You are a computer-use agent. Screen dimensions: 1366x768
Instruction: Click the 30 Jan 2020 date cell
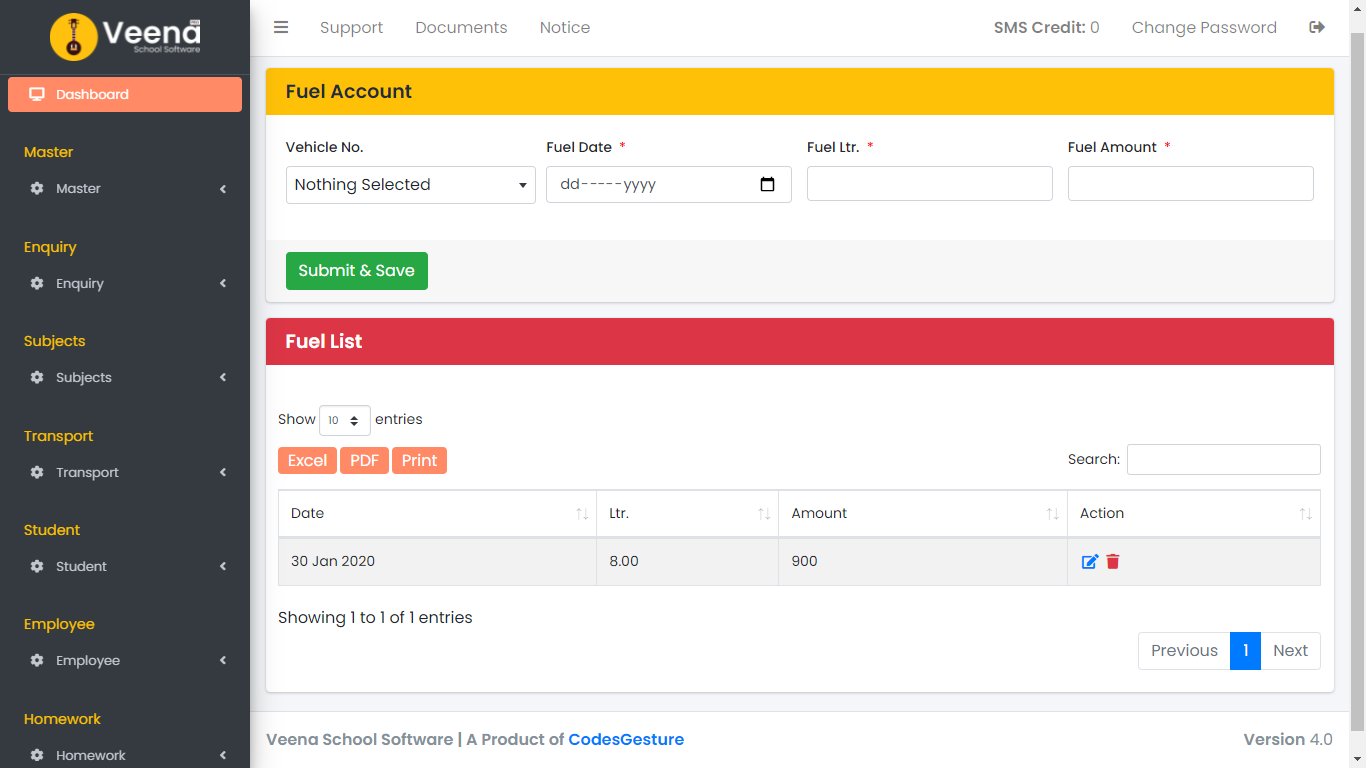point(437,562)
